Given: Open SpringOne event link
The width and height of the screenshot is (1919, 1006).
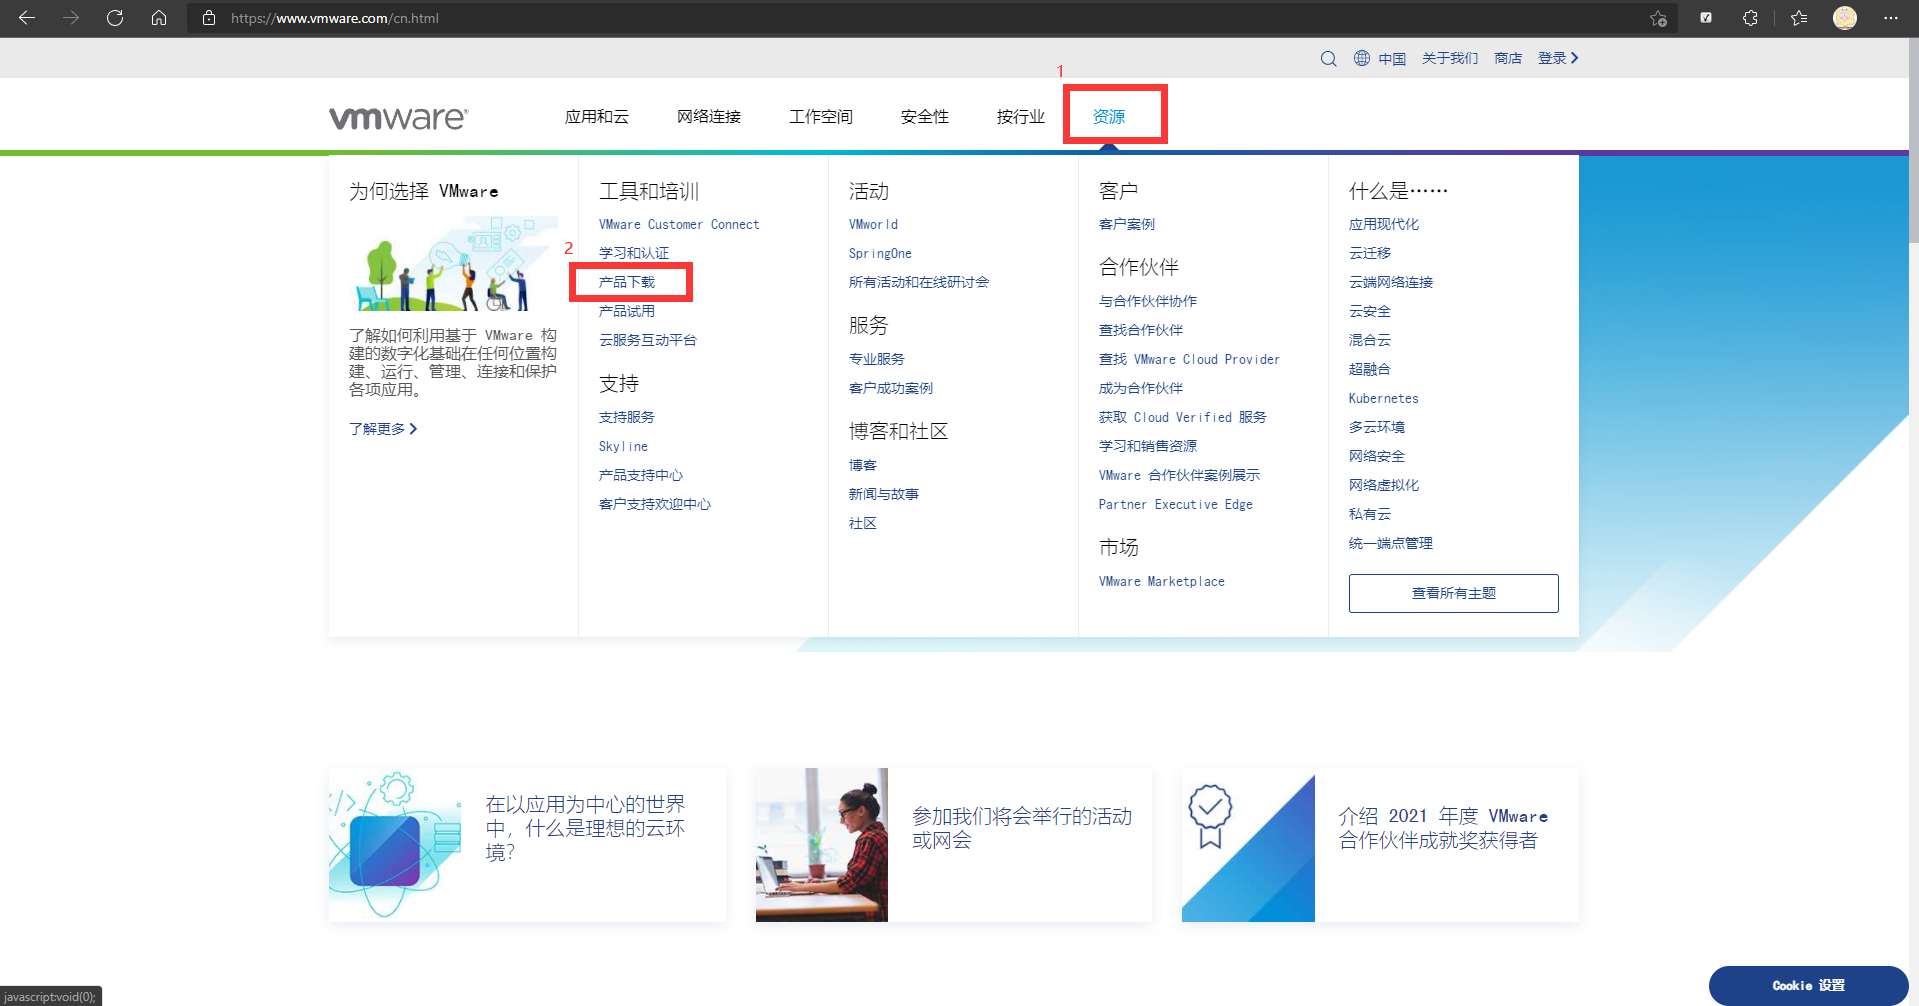Looking at the screenshot, I should 880,254.
